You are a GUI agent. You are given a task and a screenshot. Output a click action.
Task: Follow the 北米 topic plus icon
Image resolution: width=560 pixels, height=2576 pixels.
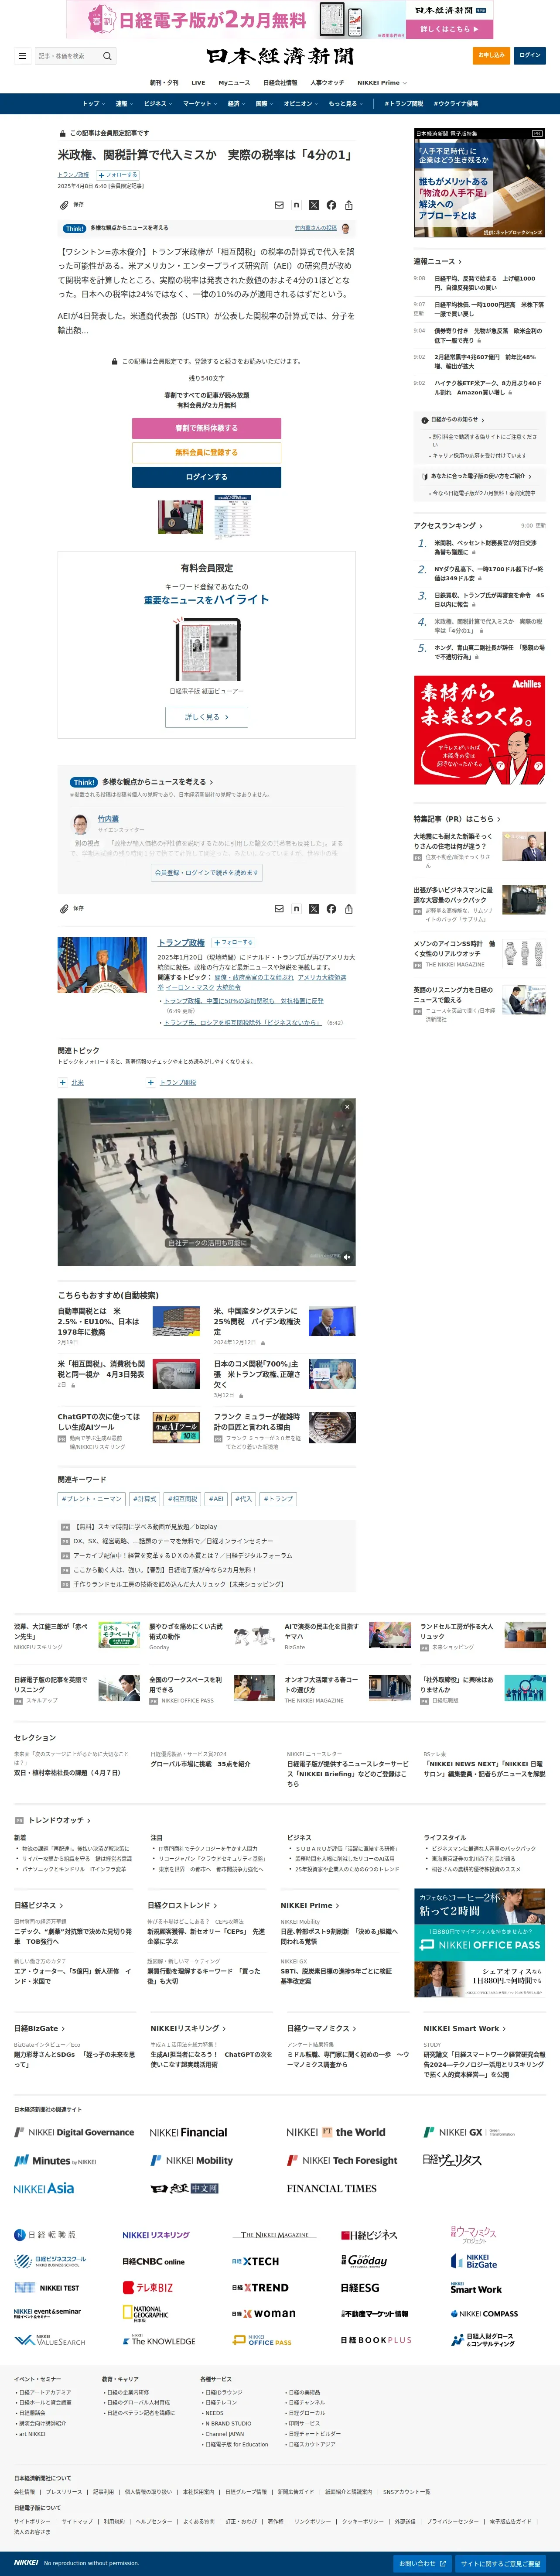[x=63, y=1082]
